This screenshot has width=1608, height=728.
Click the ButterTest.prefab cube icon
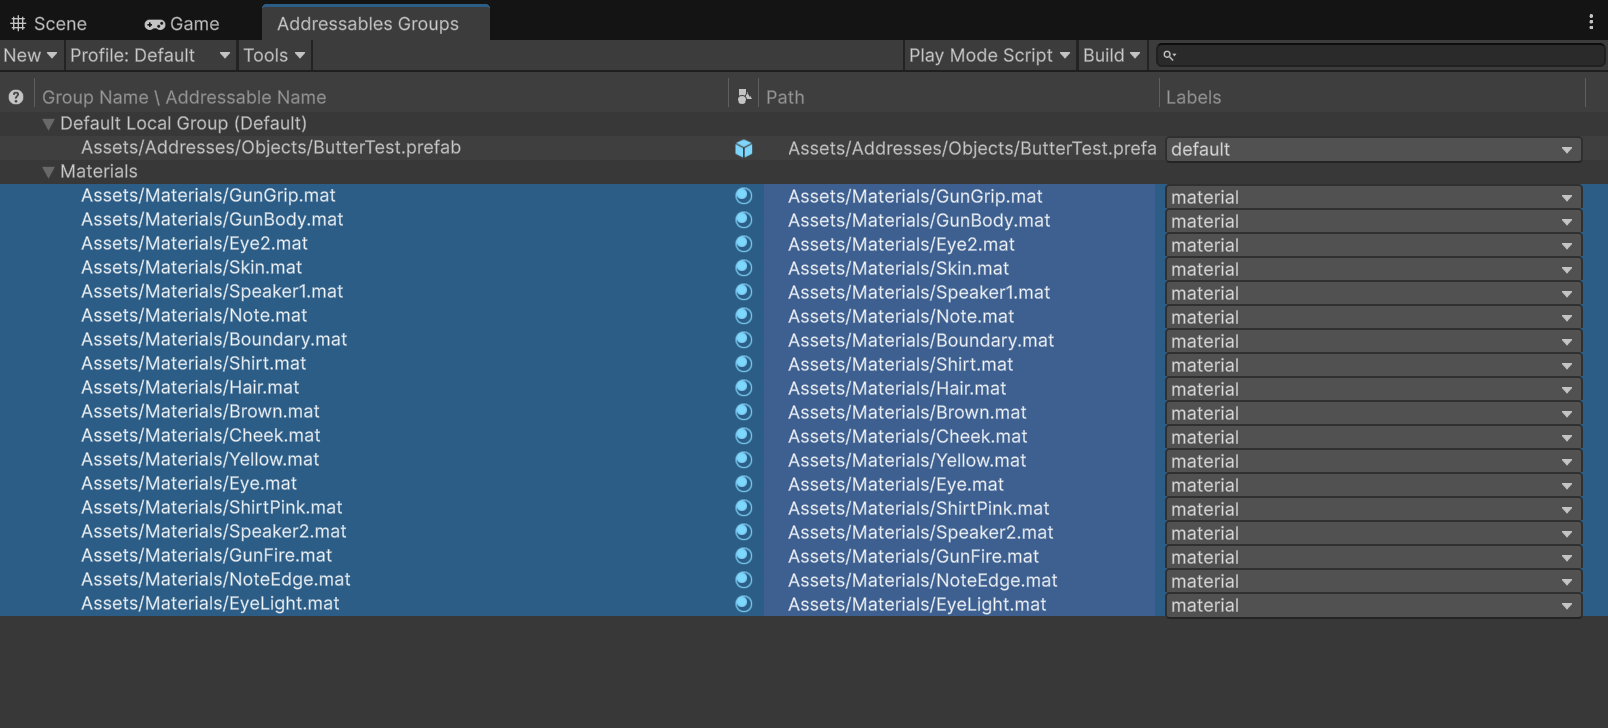[744, 149]
